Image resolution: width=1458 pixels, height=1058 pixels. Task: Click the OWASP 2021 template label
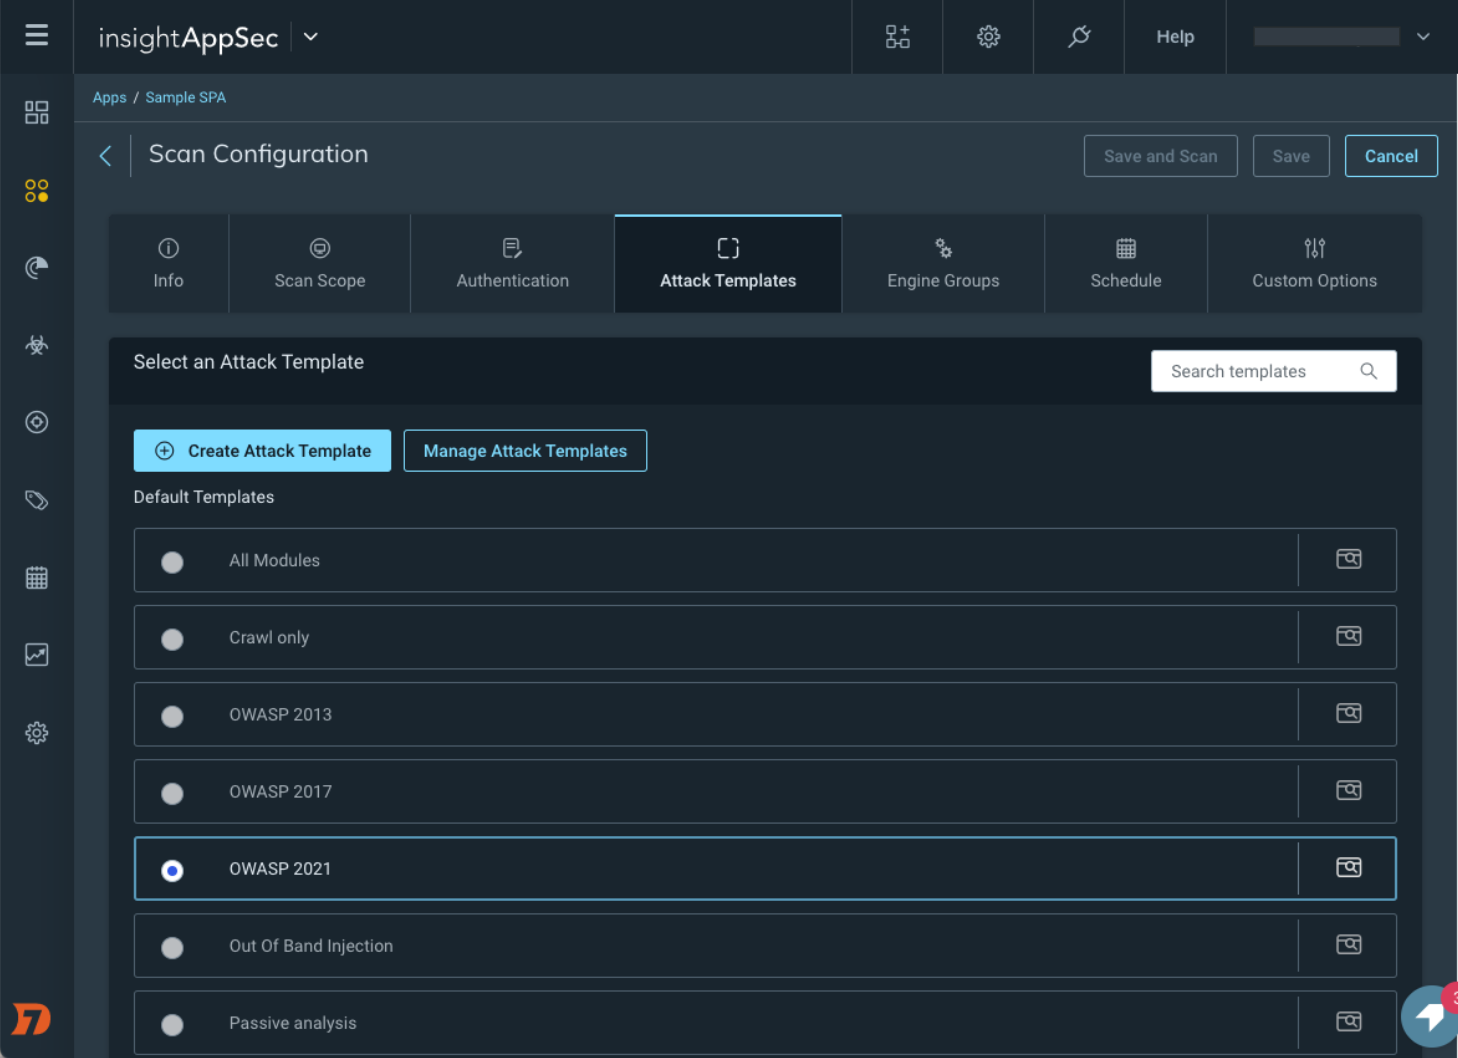280,869
